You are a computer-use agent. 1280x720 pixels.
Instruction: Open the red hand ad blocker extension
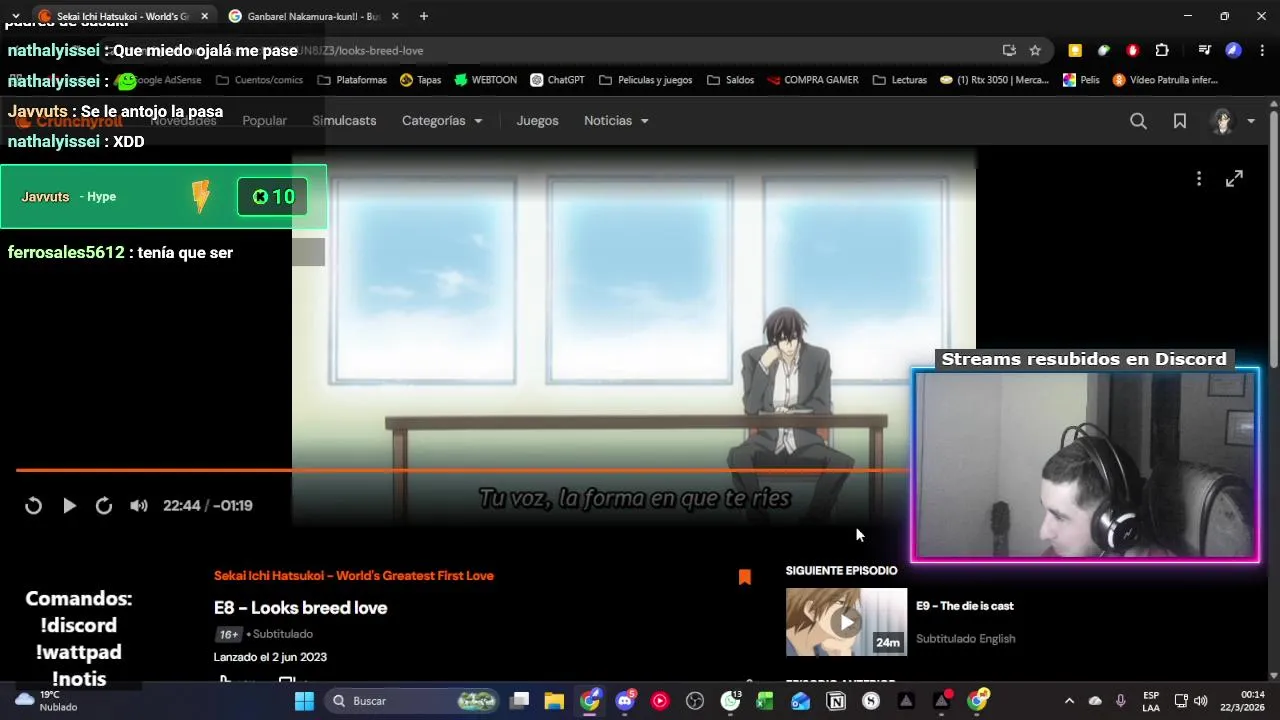(1133, 50)
